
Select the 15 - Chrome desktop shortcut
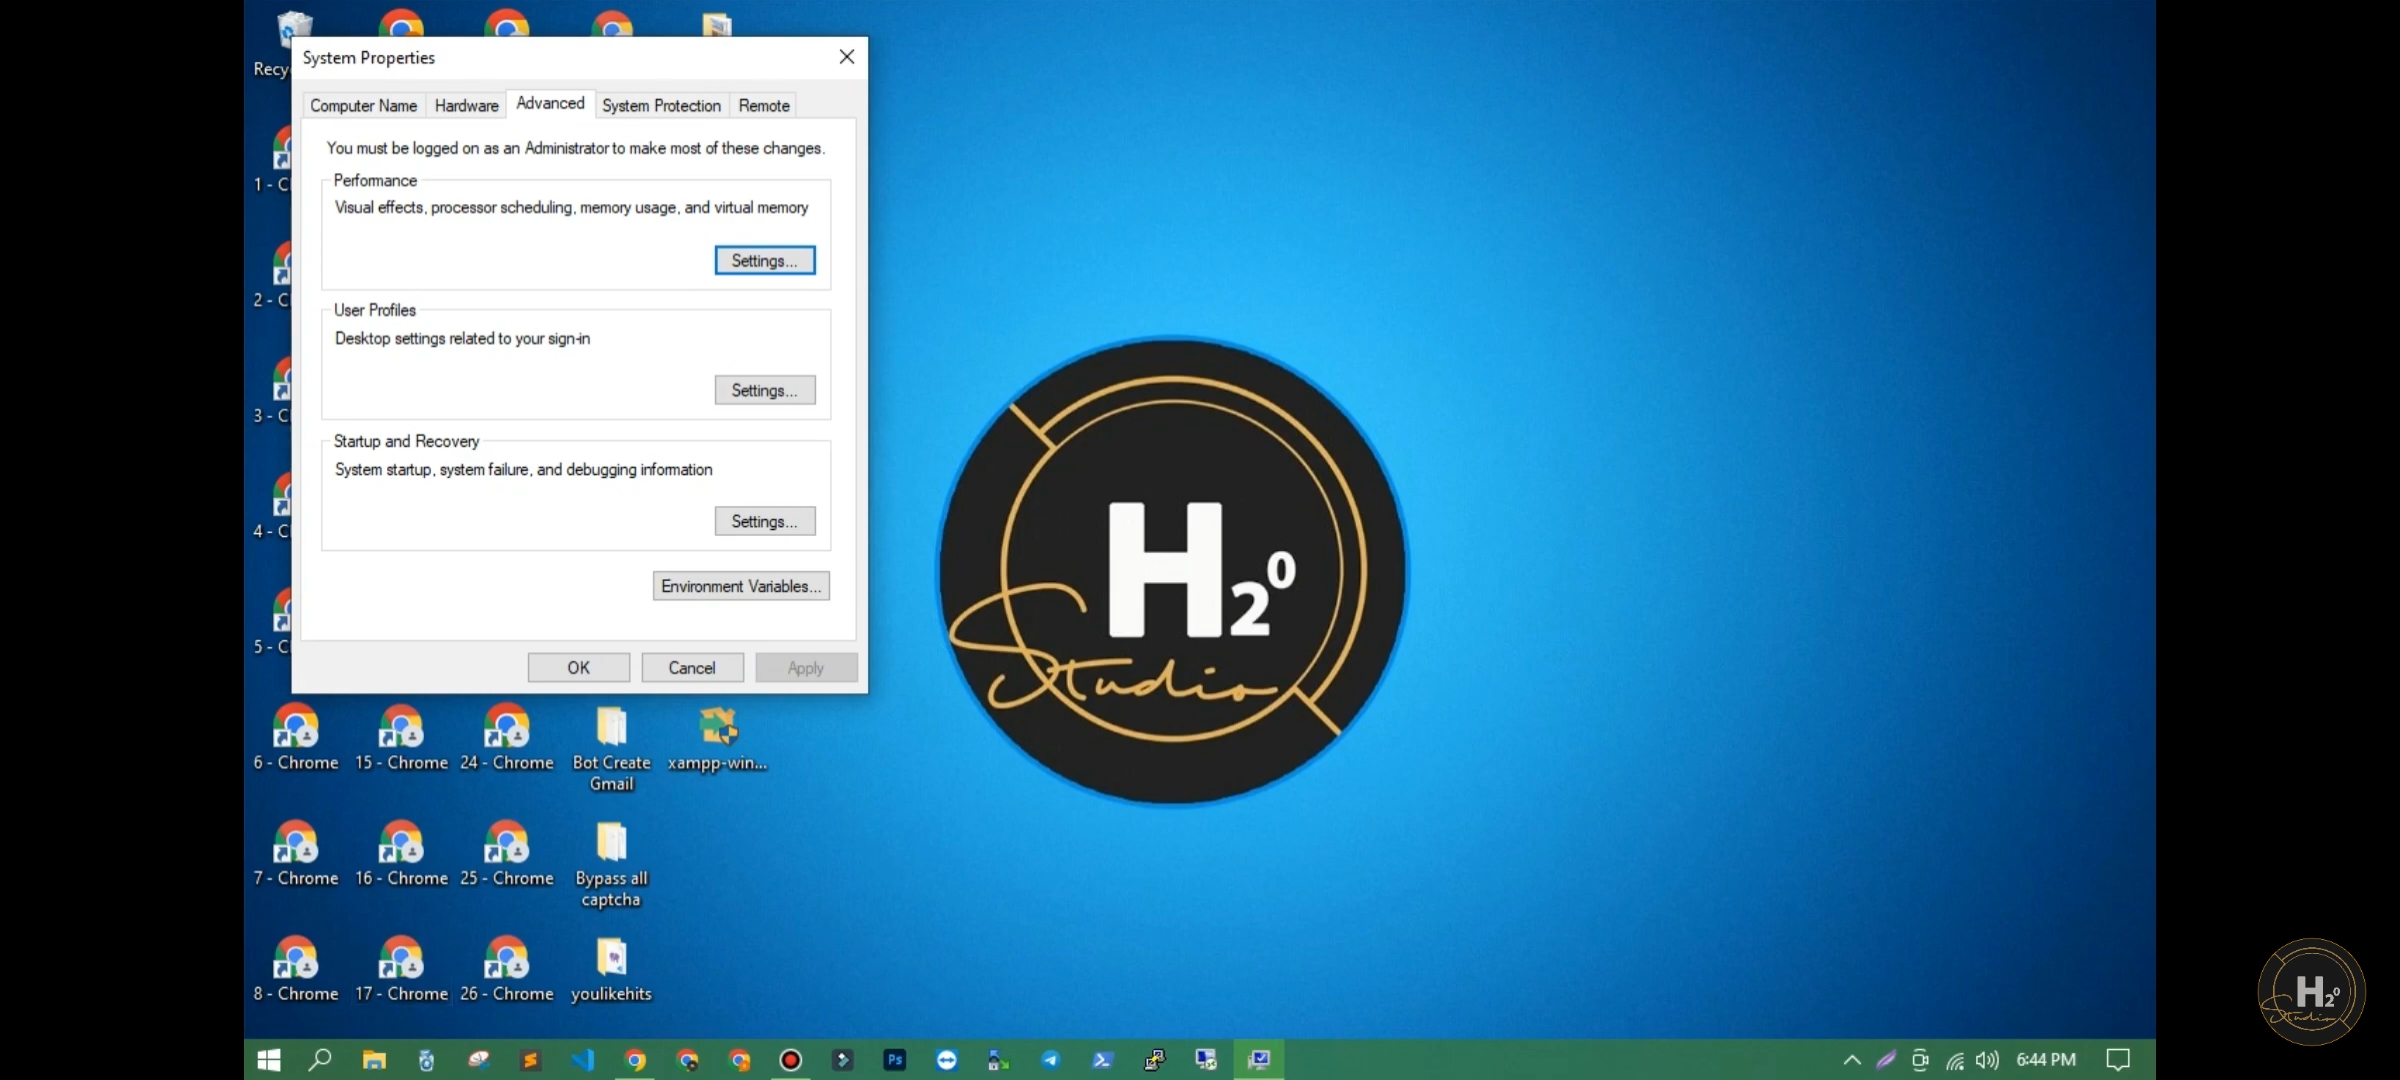401,738
